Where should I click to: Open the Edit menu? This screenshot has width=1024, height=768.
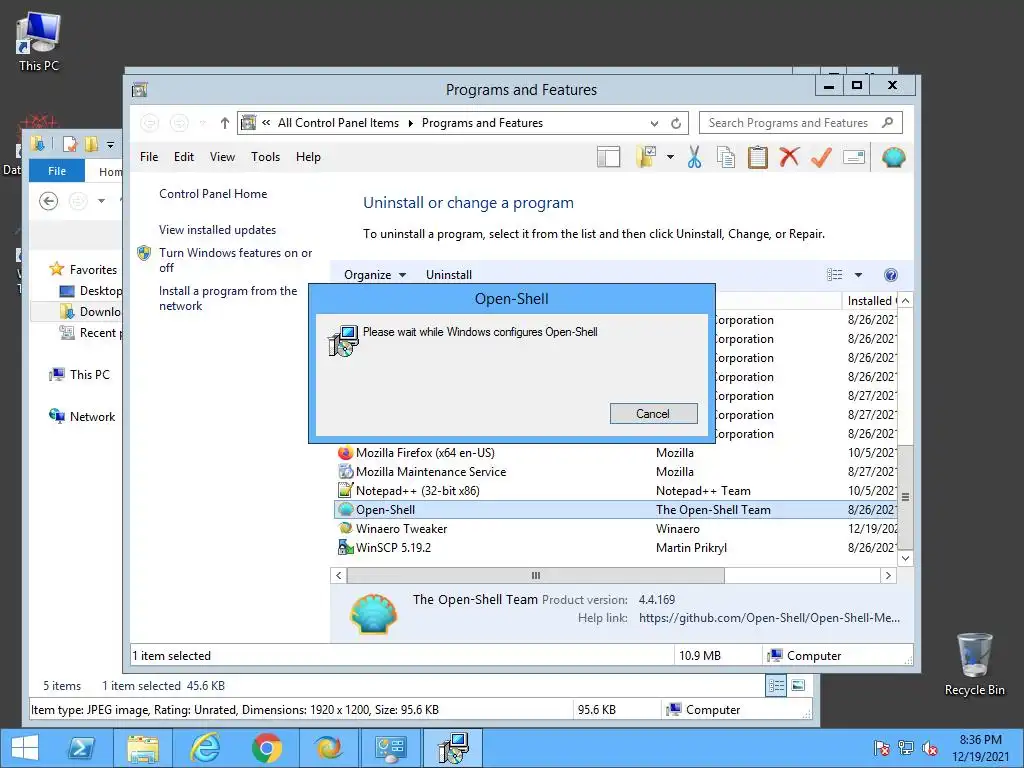pos(184,157)
